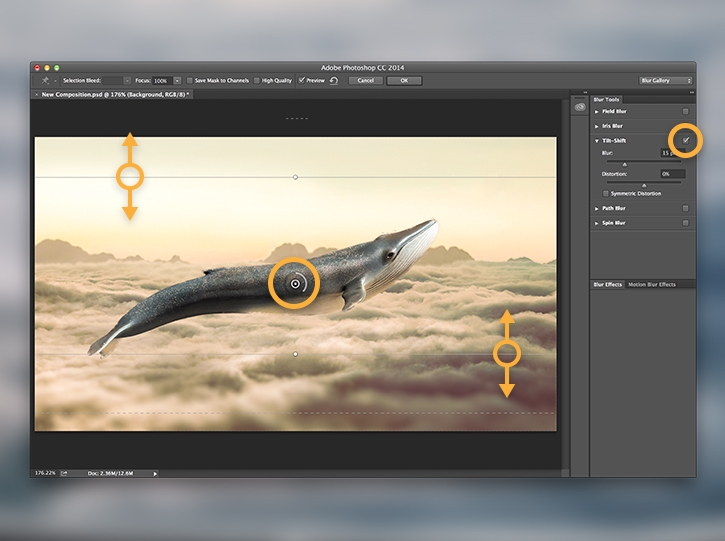The height and width of the screenshot is (541, 725).
Task: Click the Distortion slider handle
Action: (x=644, y=185)
